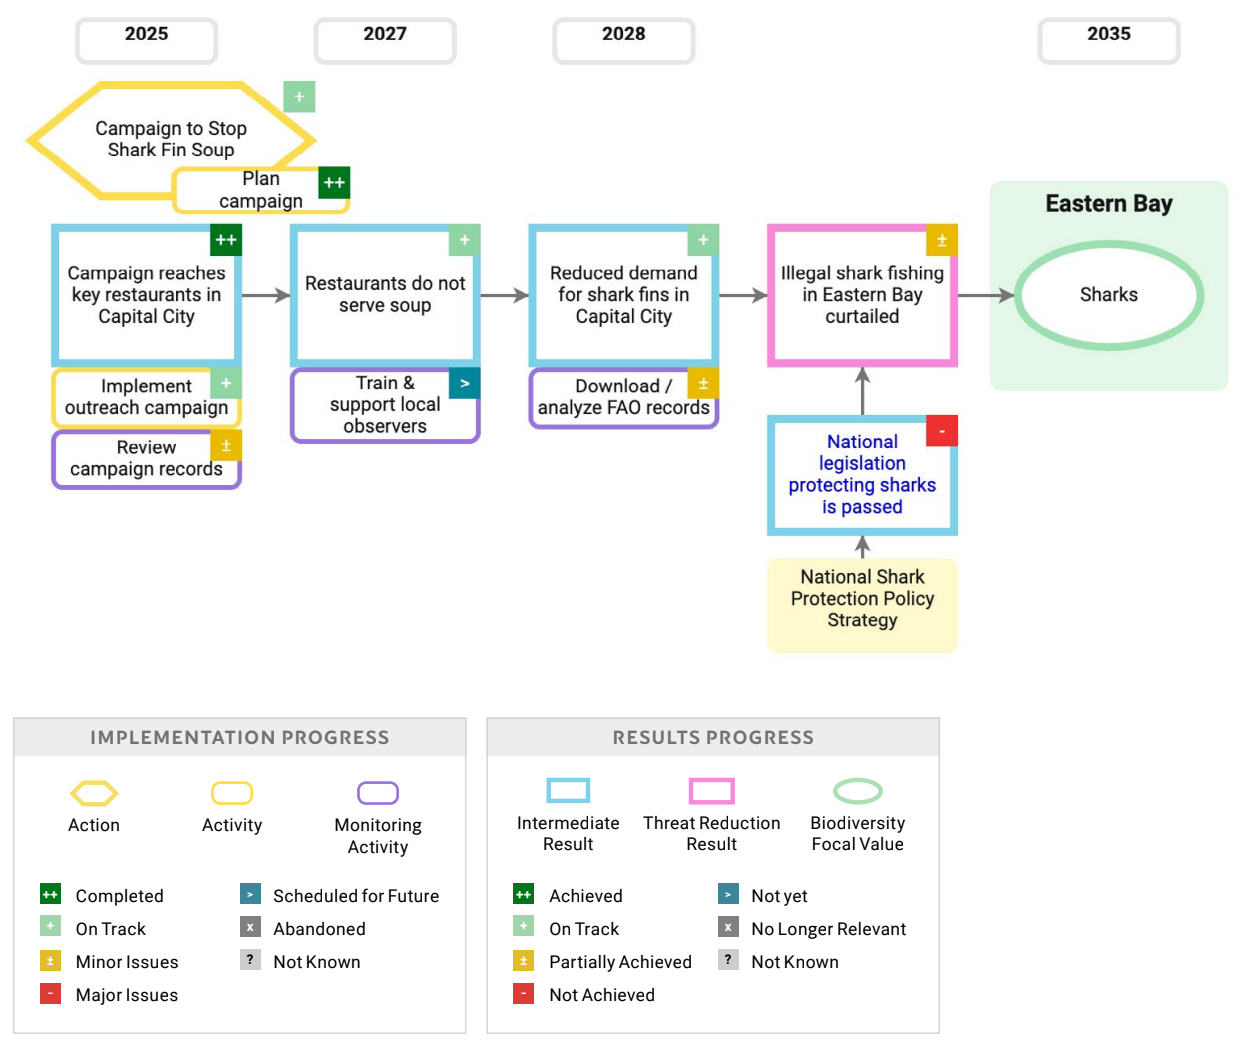Click the 'Threat Reduction Result' legend label
1242x1052 pixels.
[712, 833]
